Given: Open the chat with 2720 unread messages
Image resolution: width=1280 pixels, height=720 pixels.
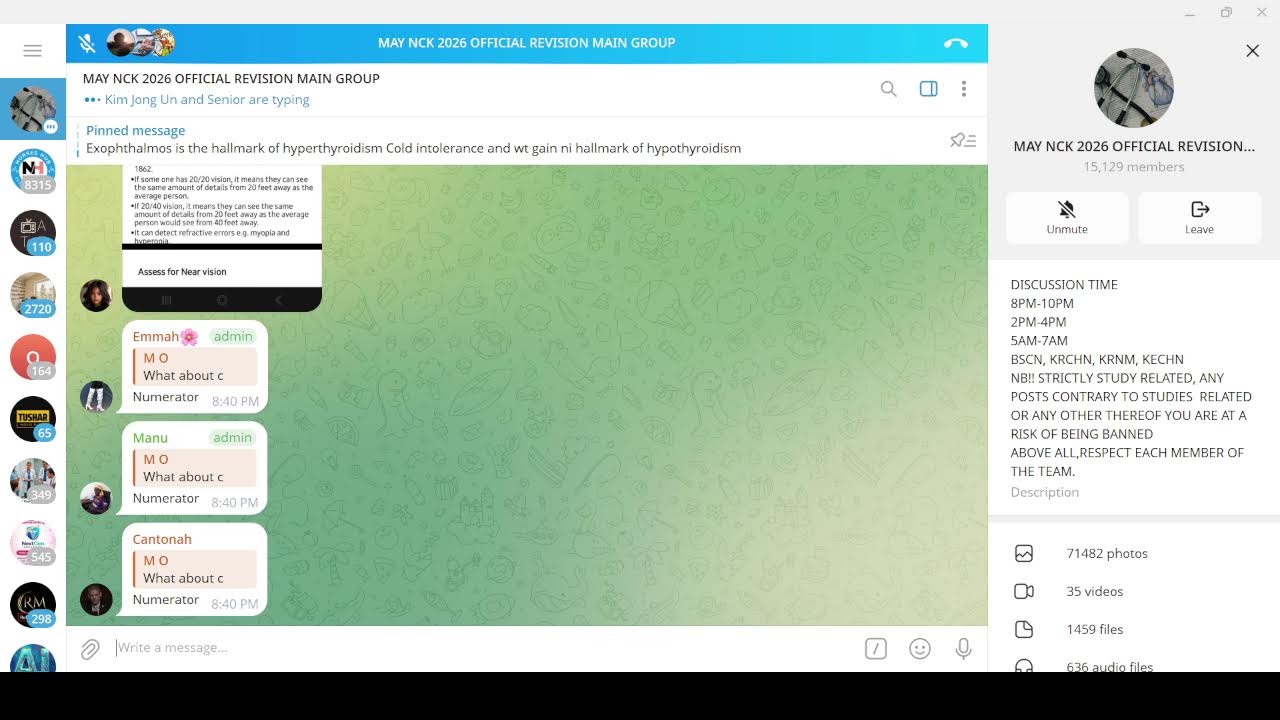Looking at the screenshot, I should 33,294.
